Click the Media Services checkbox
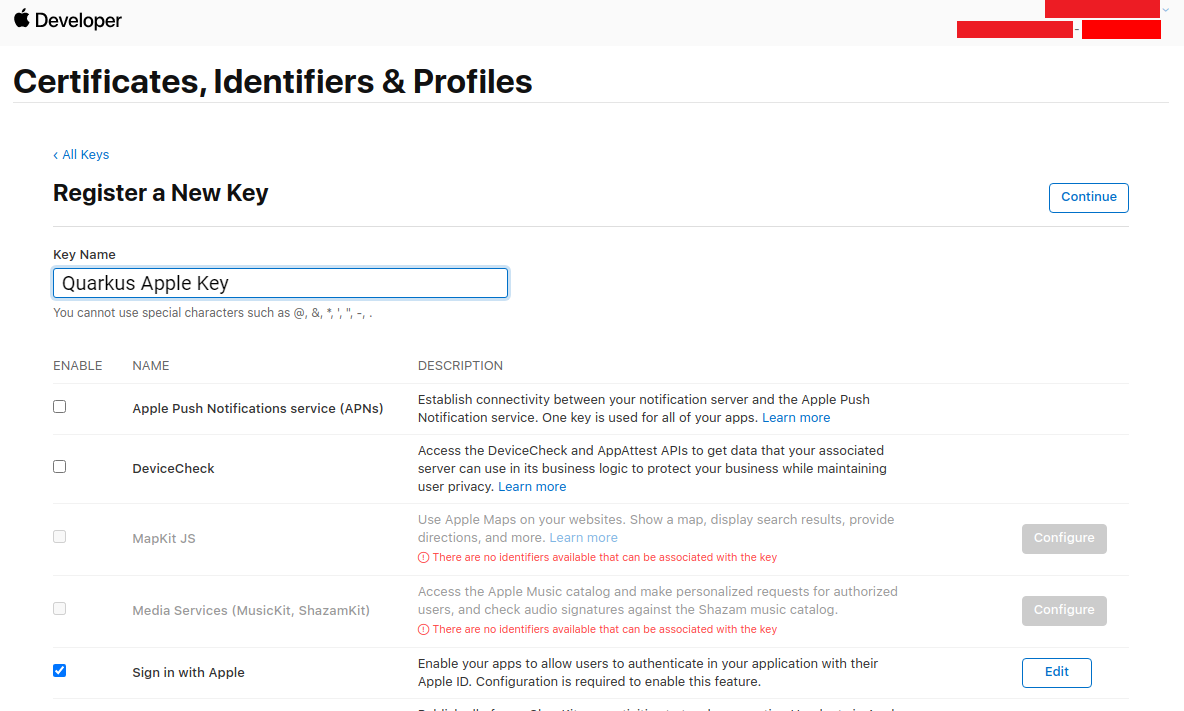1184x711 pixels. [60, 608]
